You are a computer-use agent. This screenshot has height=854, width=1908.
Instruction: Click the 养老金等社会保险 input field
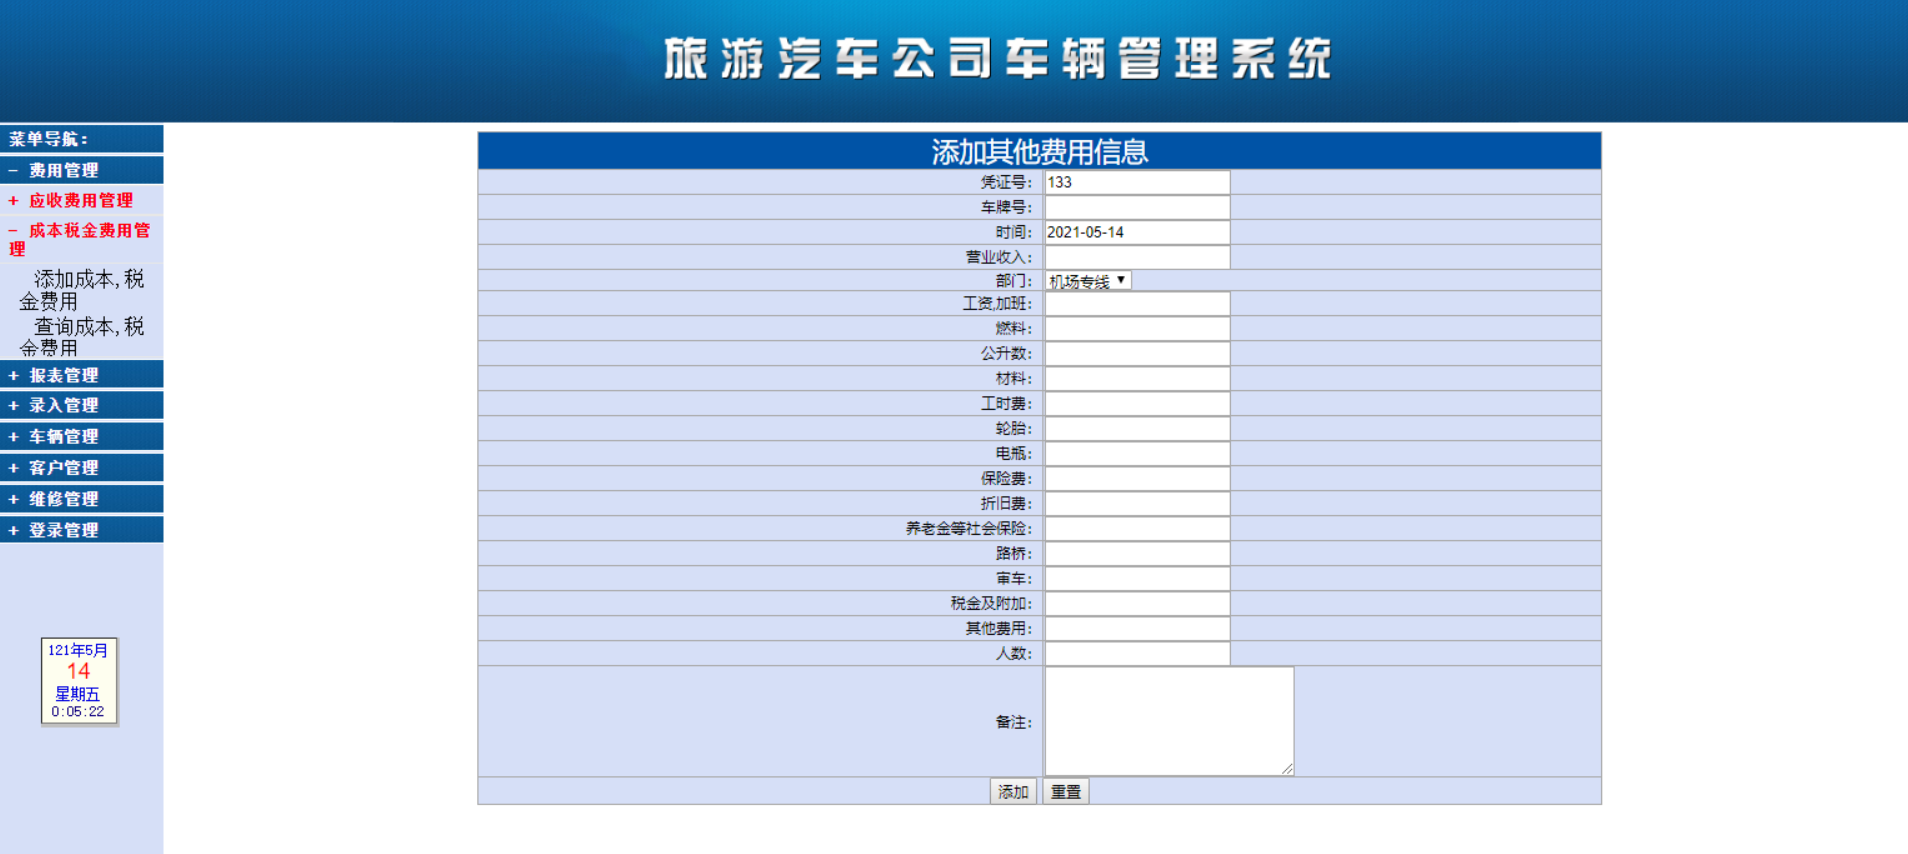point(1137,528)
